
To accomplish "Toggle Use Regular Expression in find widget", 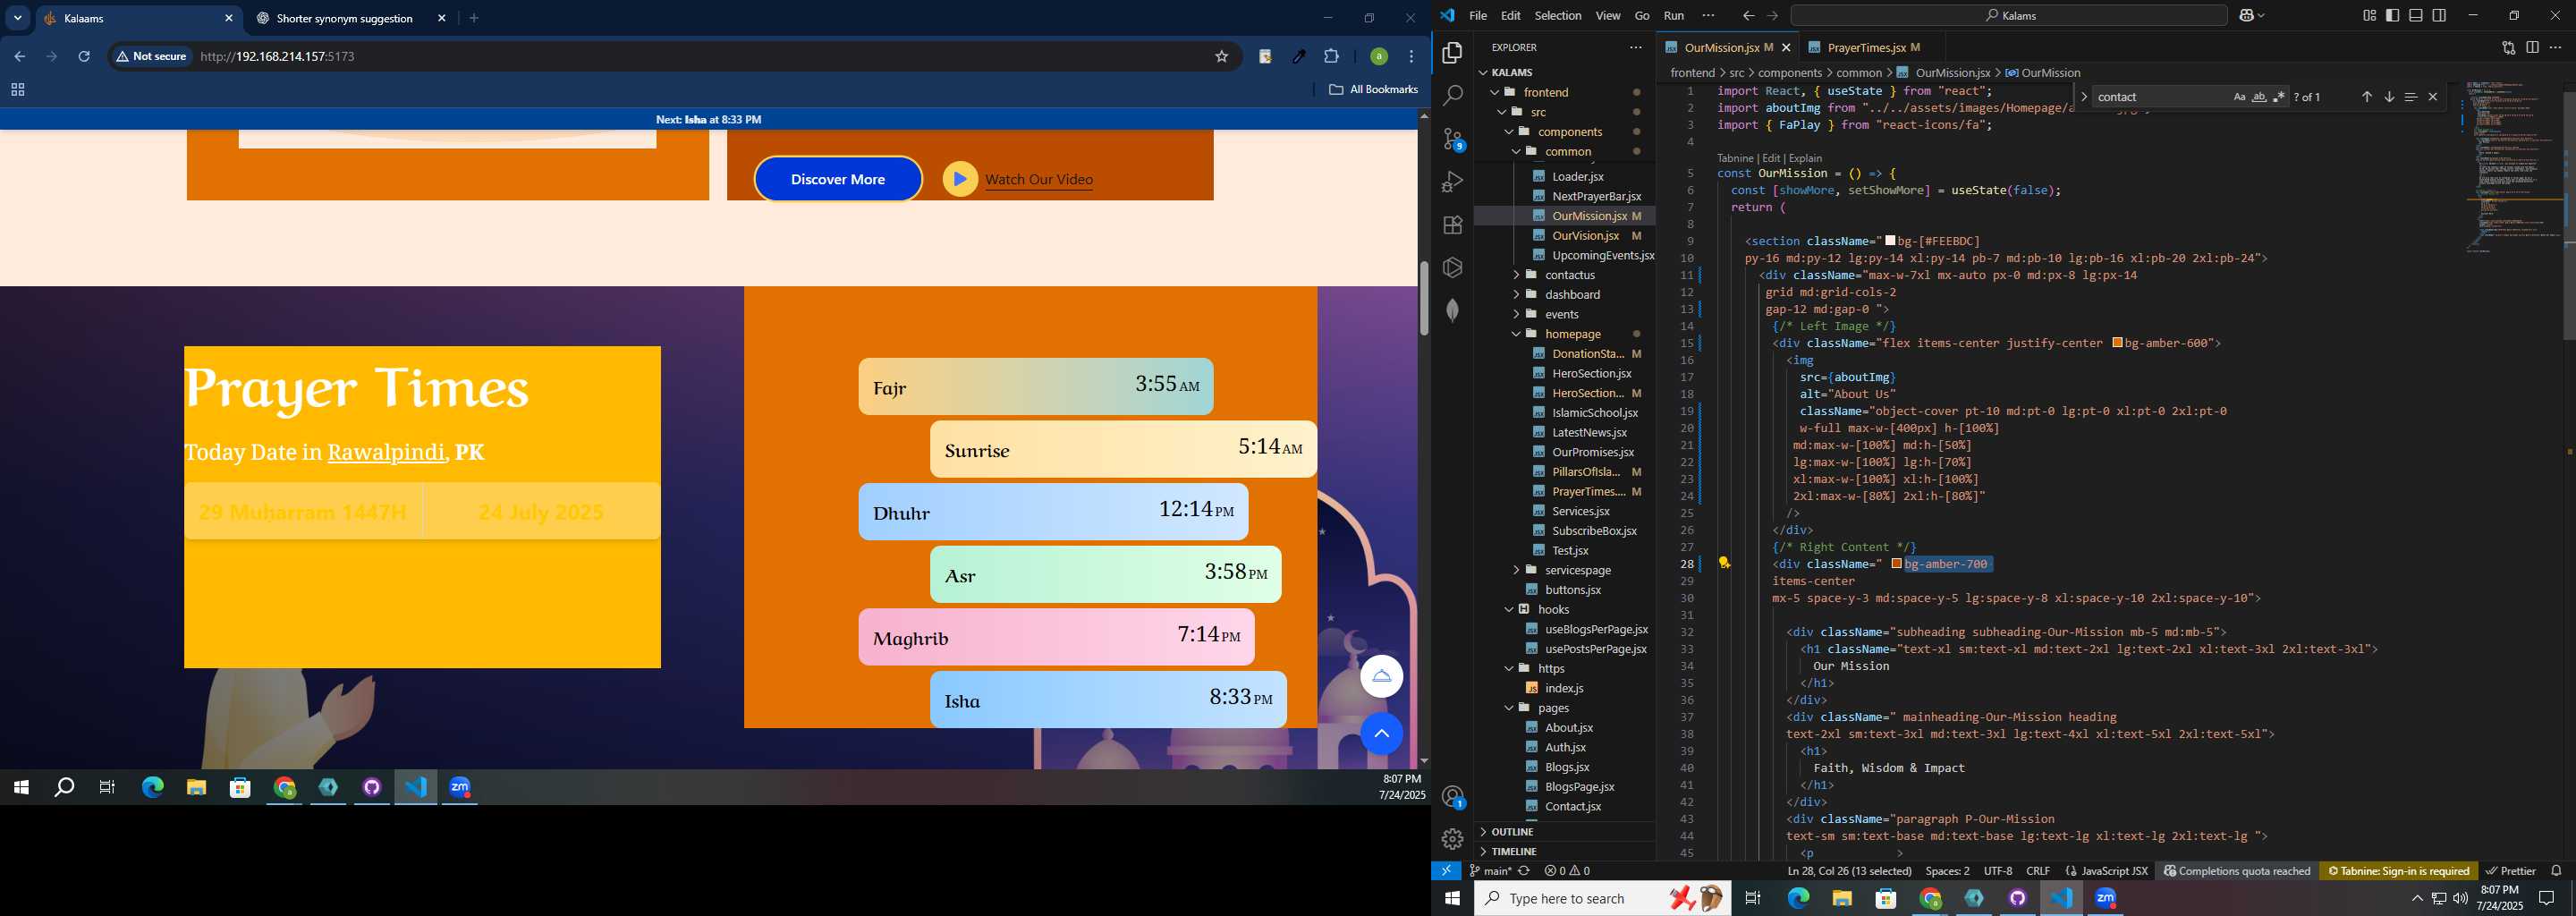I will pyautogui.click(x=2279, y=97).
